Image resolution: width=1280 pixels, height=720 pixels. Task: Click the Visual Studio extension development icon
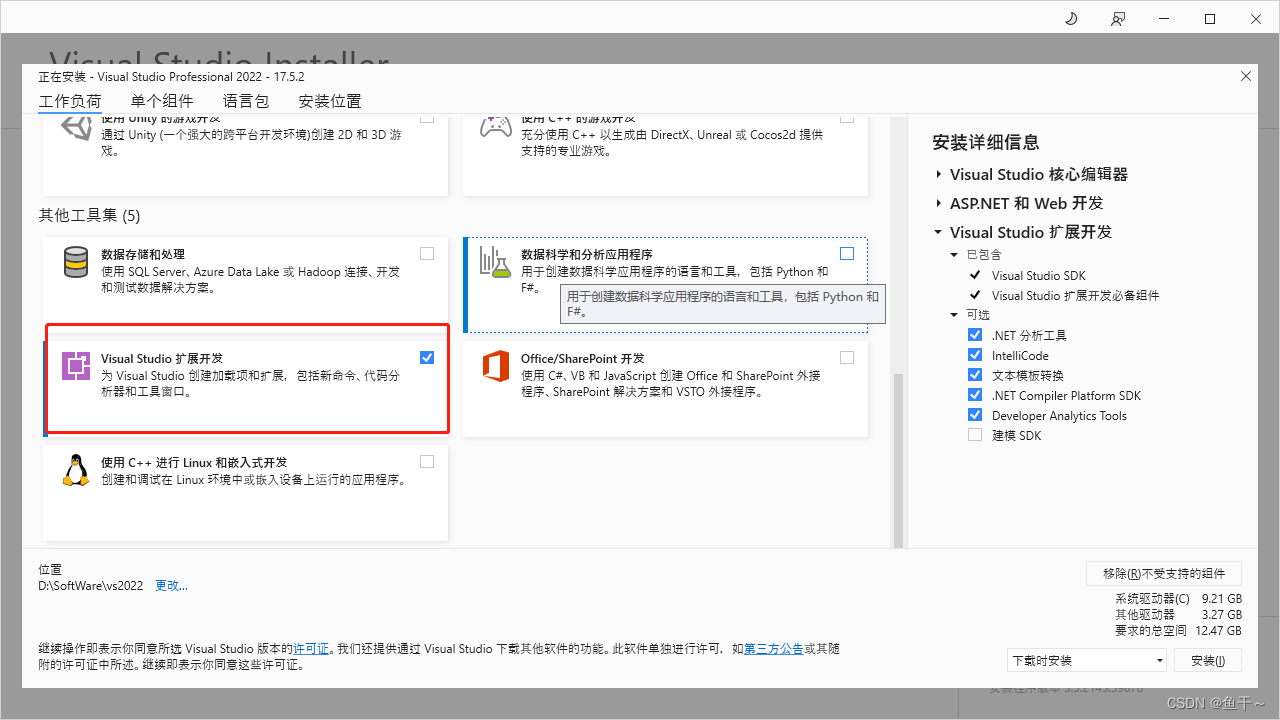[76, 366]
